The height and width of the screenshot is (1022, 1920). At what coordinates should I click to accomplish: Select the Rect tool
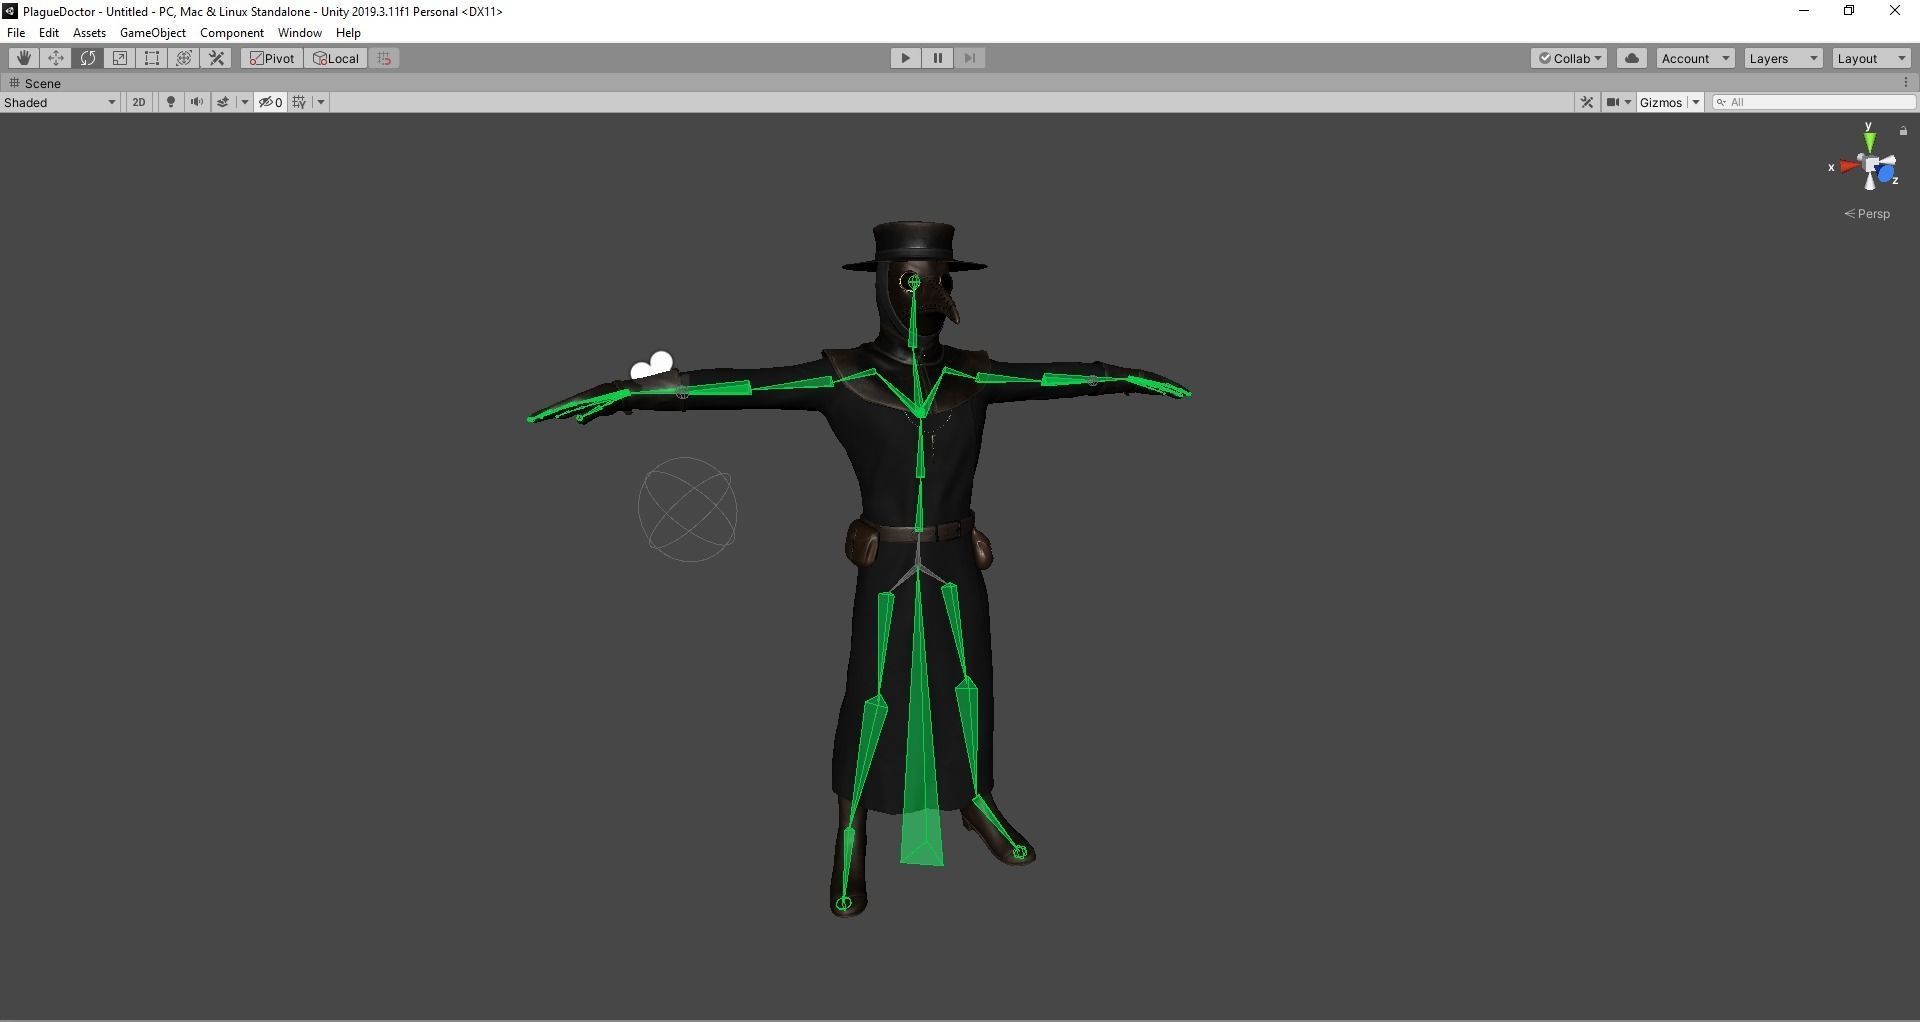click(152, 58)
